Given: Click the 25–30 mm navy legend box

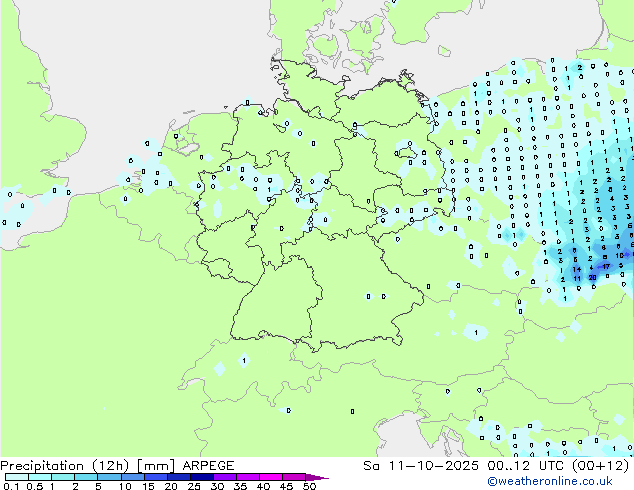Looking at the screenshot, I should coord(202,477).
